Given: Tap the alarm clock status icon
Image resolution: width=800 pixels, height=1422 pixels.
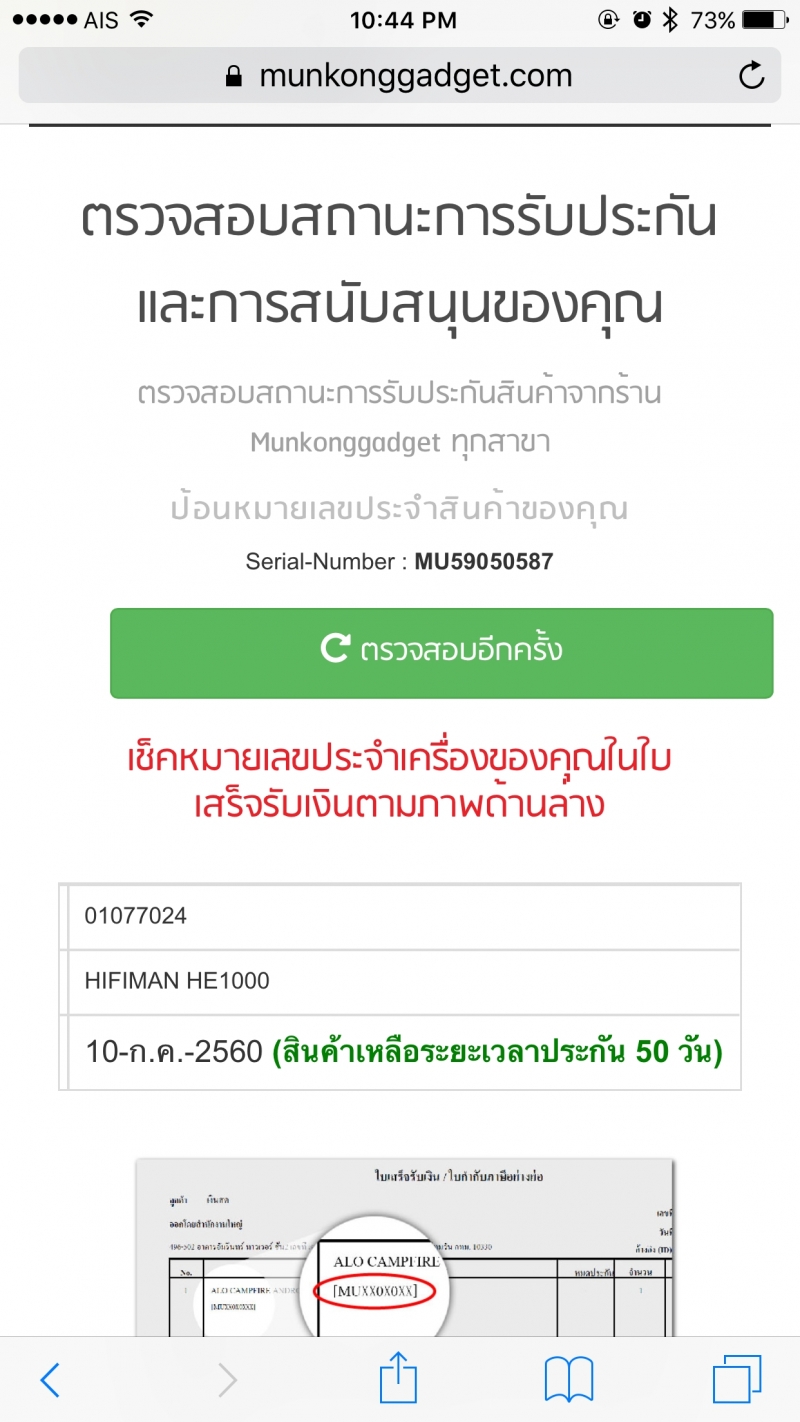Looking at the screenshot, I should pyautogui.click(x=641, y=20).
